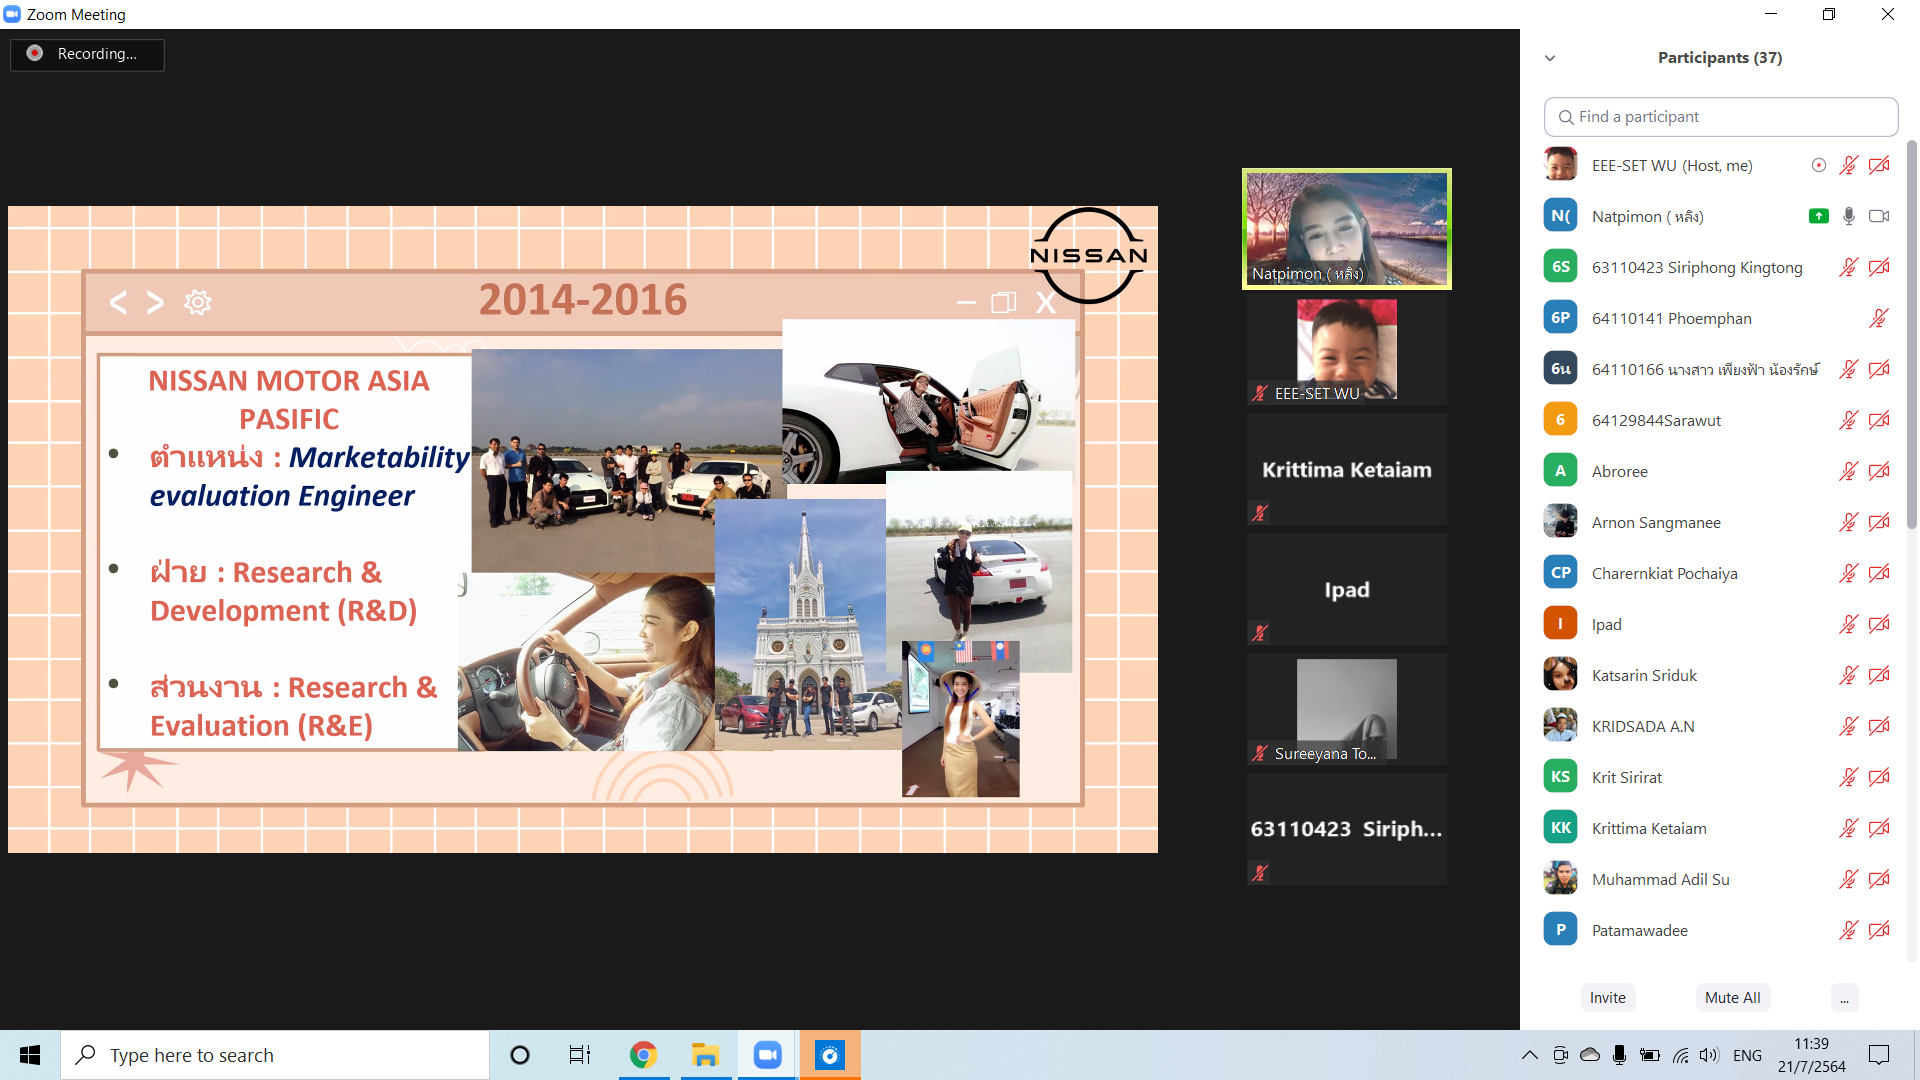
Task: Click the host recording status icon
Action: pyautogui.click(x=1818, y=165)
